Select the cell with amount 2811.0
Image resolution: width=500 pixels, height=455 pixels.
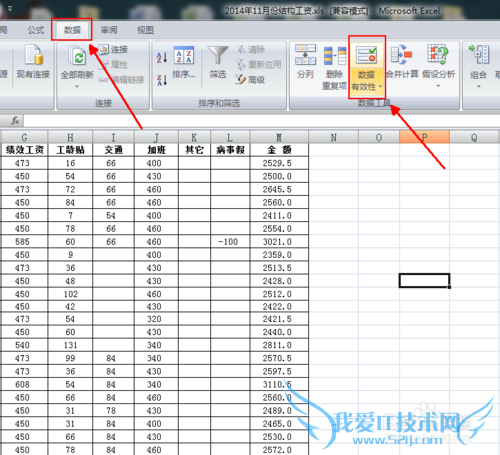279,345
